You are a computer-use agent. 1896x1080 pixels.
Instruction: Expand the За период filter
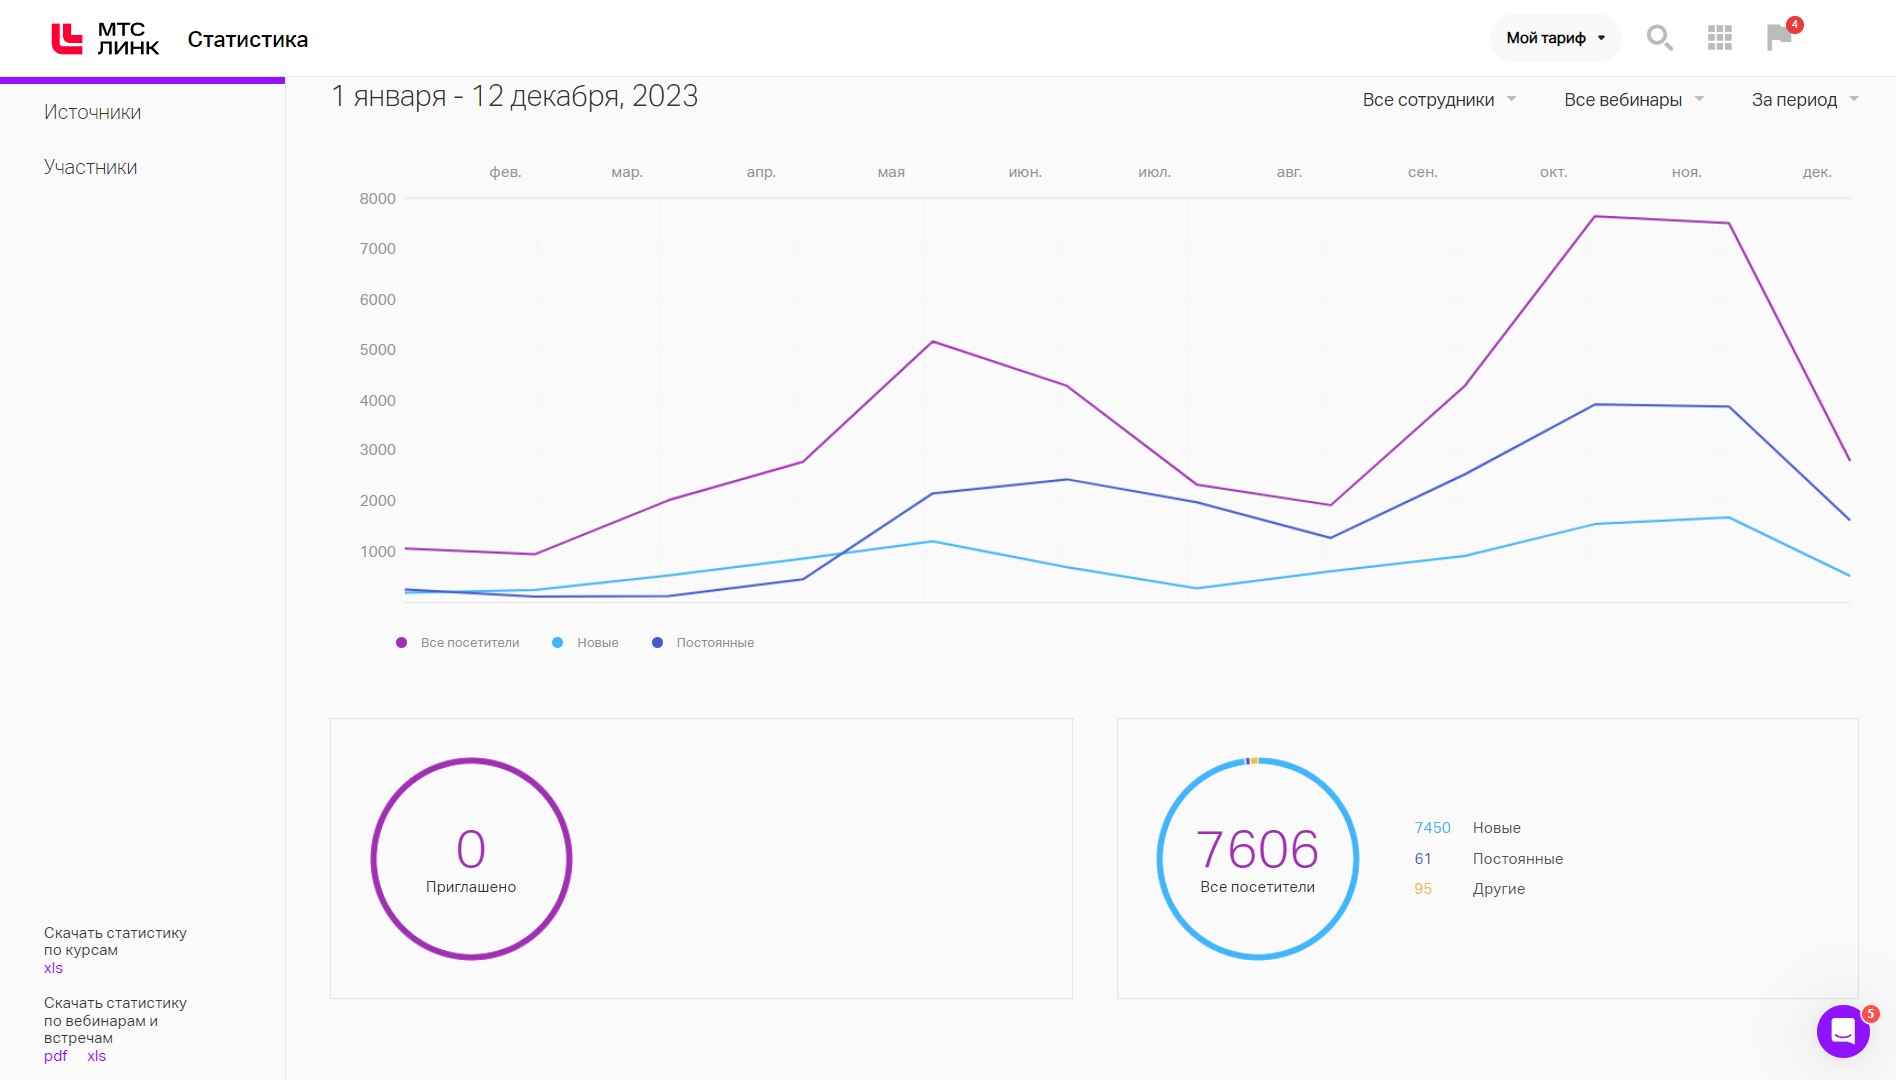click(x=1805, y=100)
